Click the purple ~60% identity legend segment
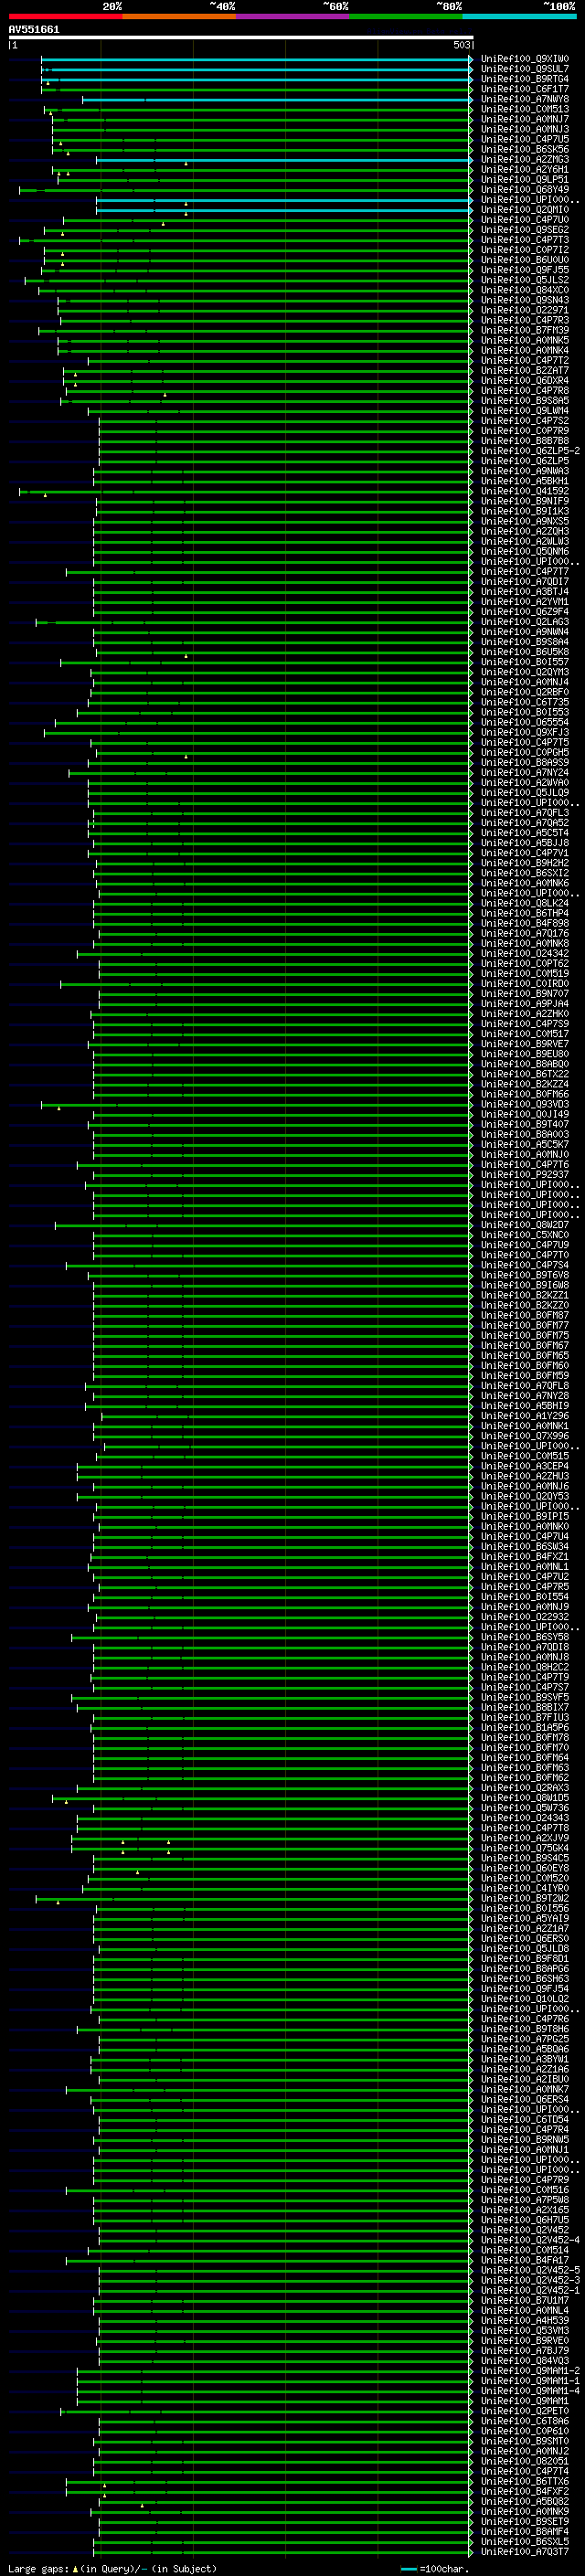 (293, 16)
